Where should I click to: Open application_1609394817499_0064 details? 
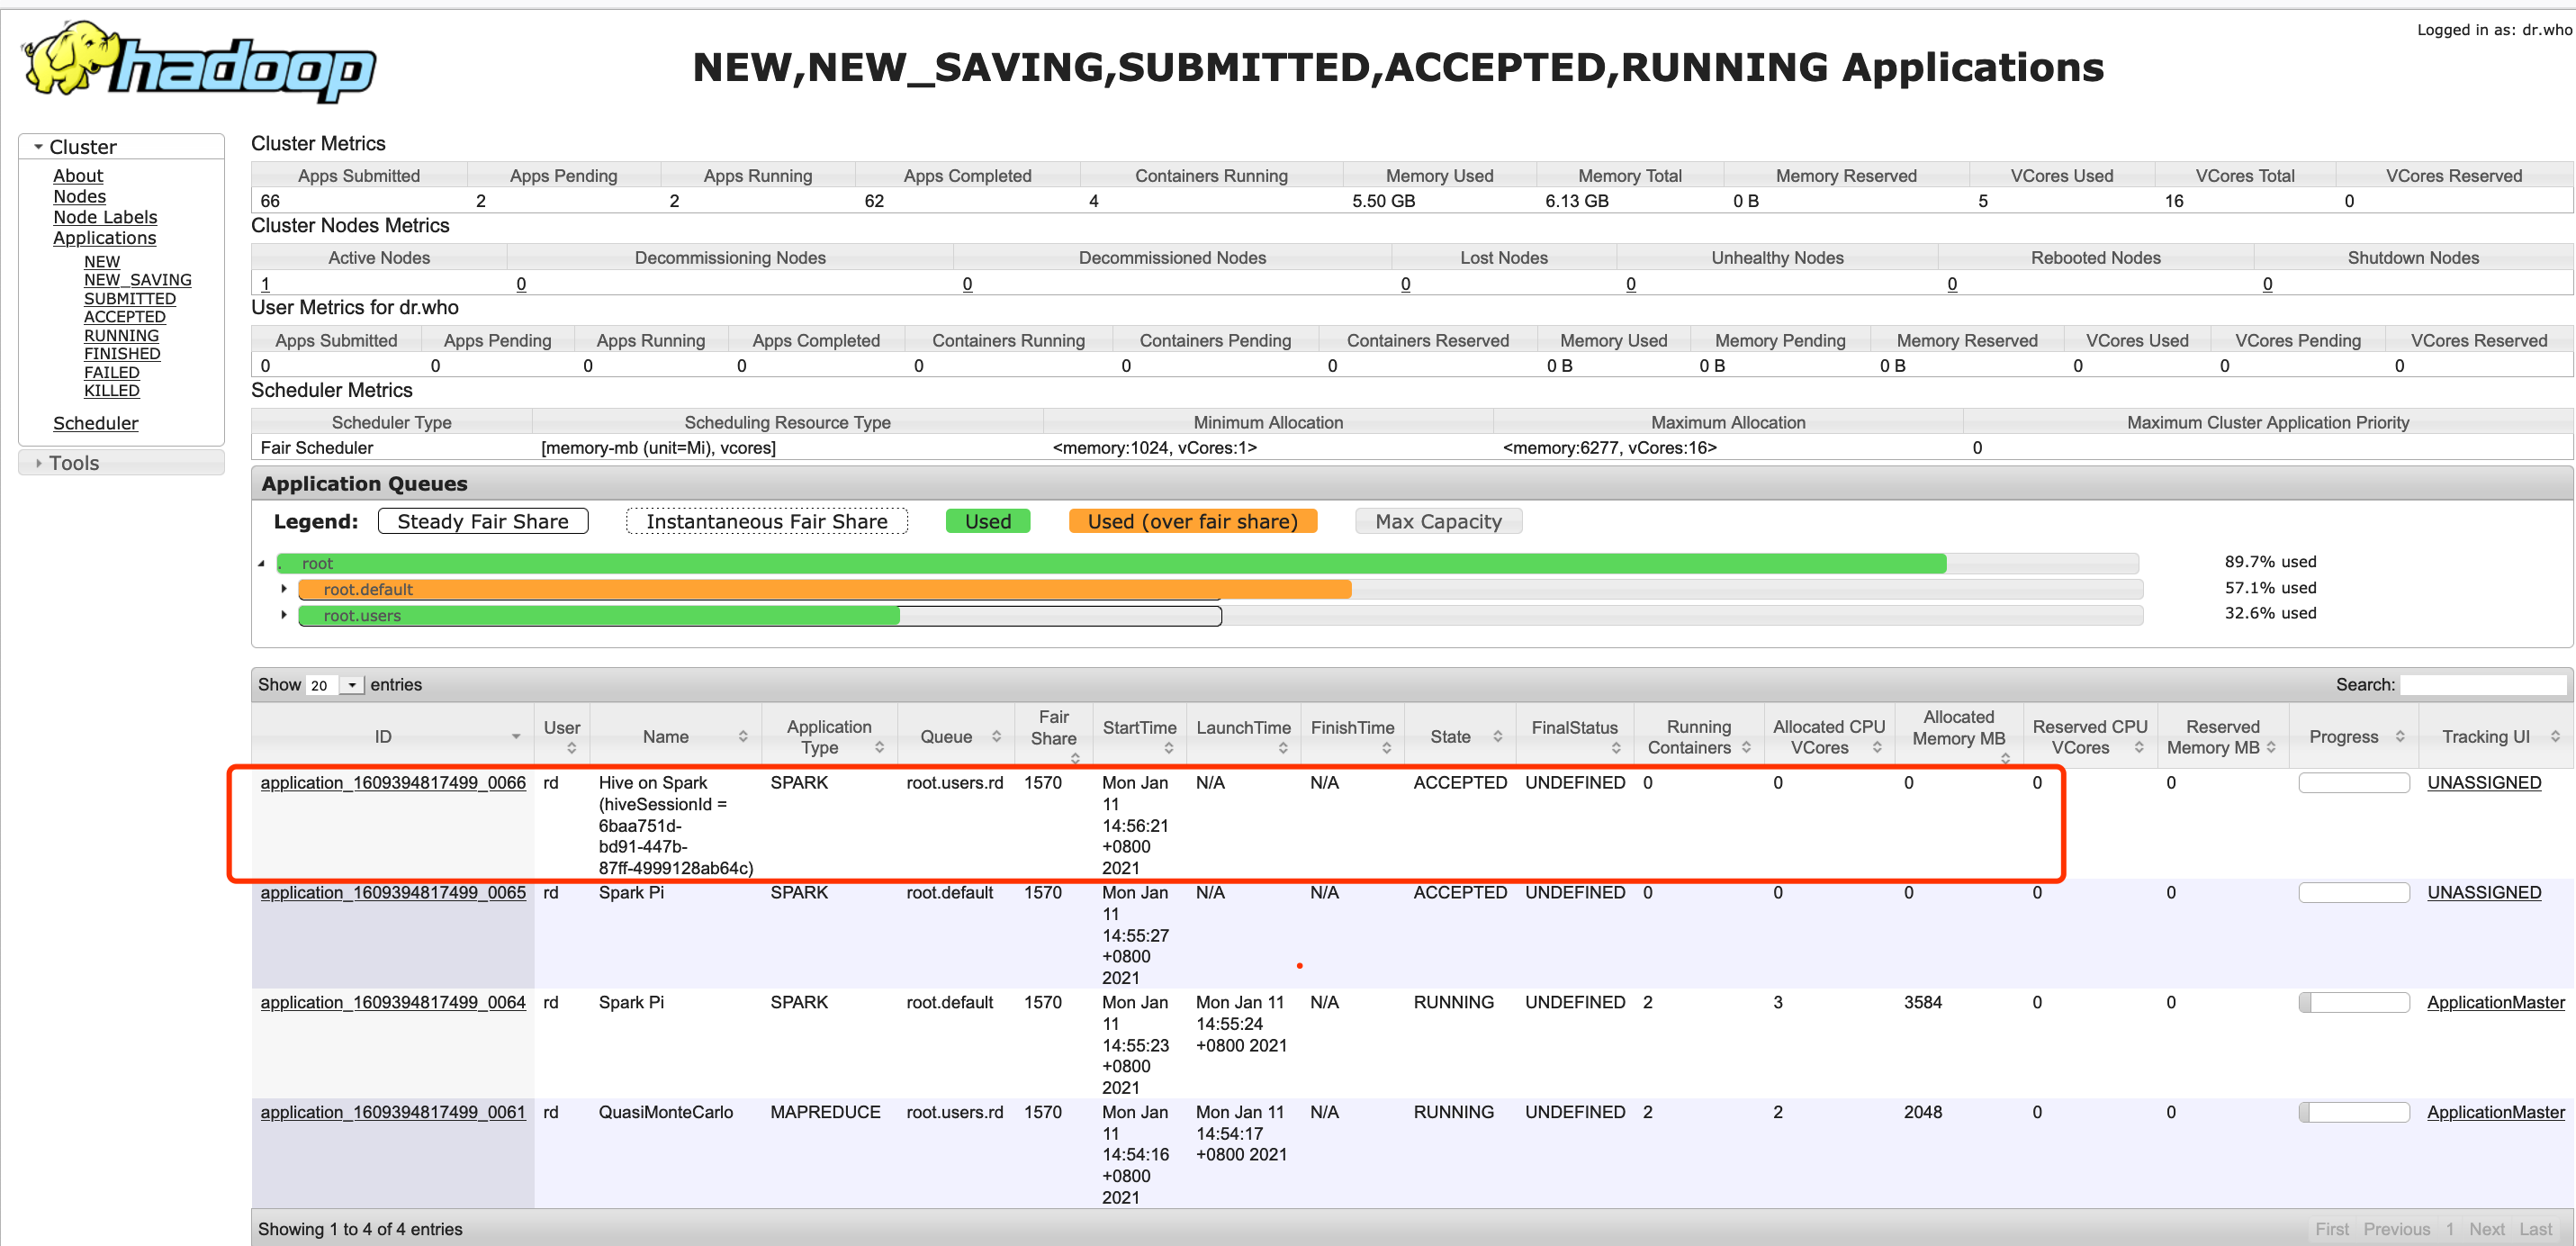point(393,1002)
